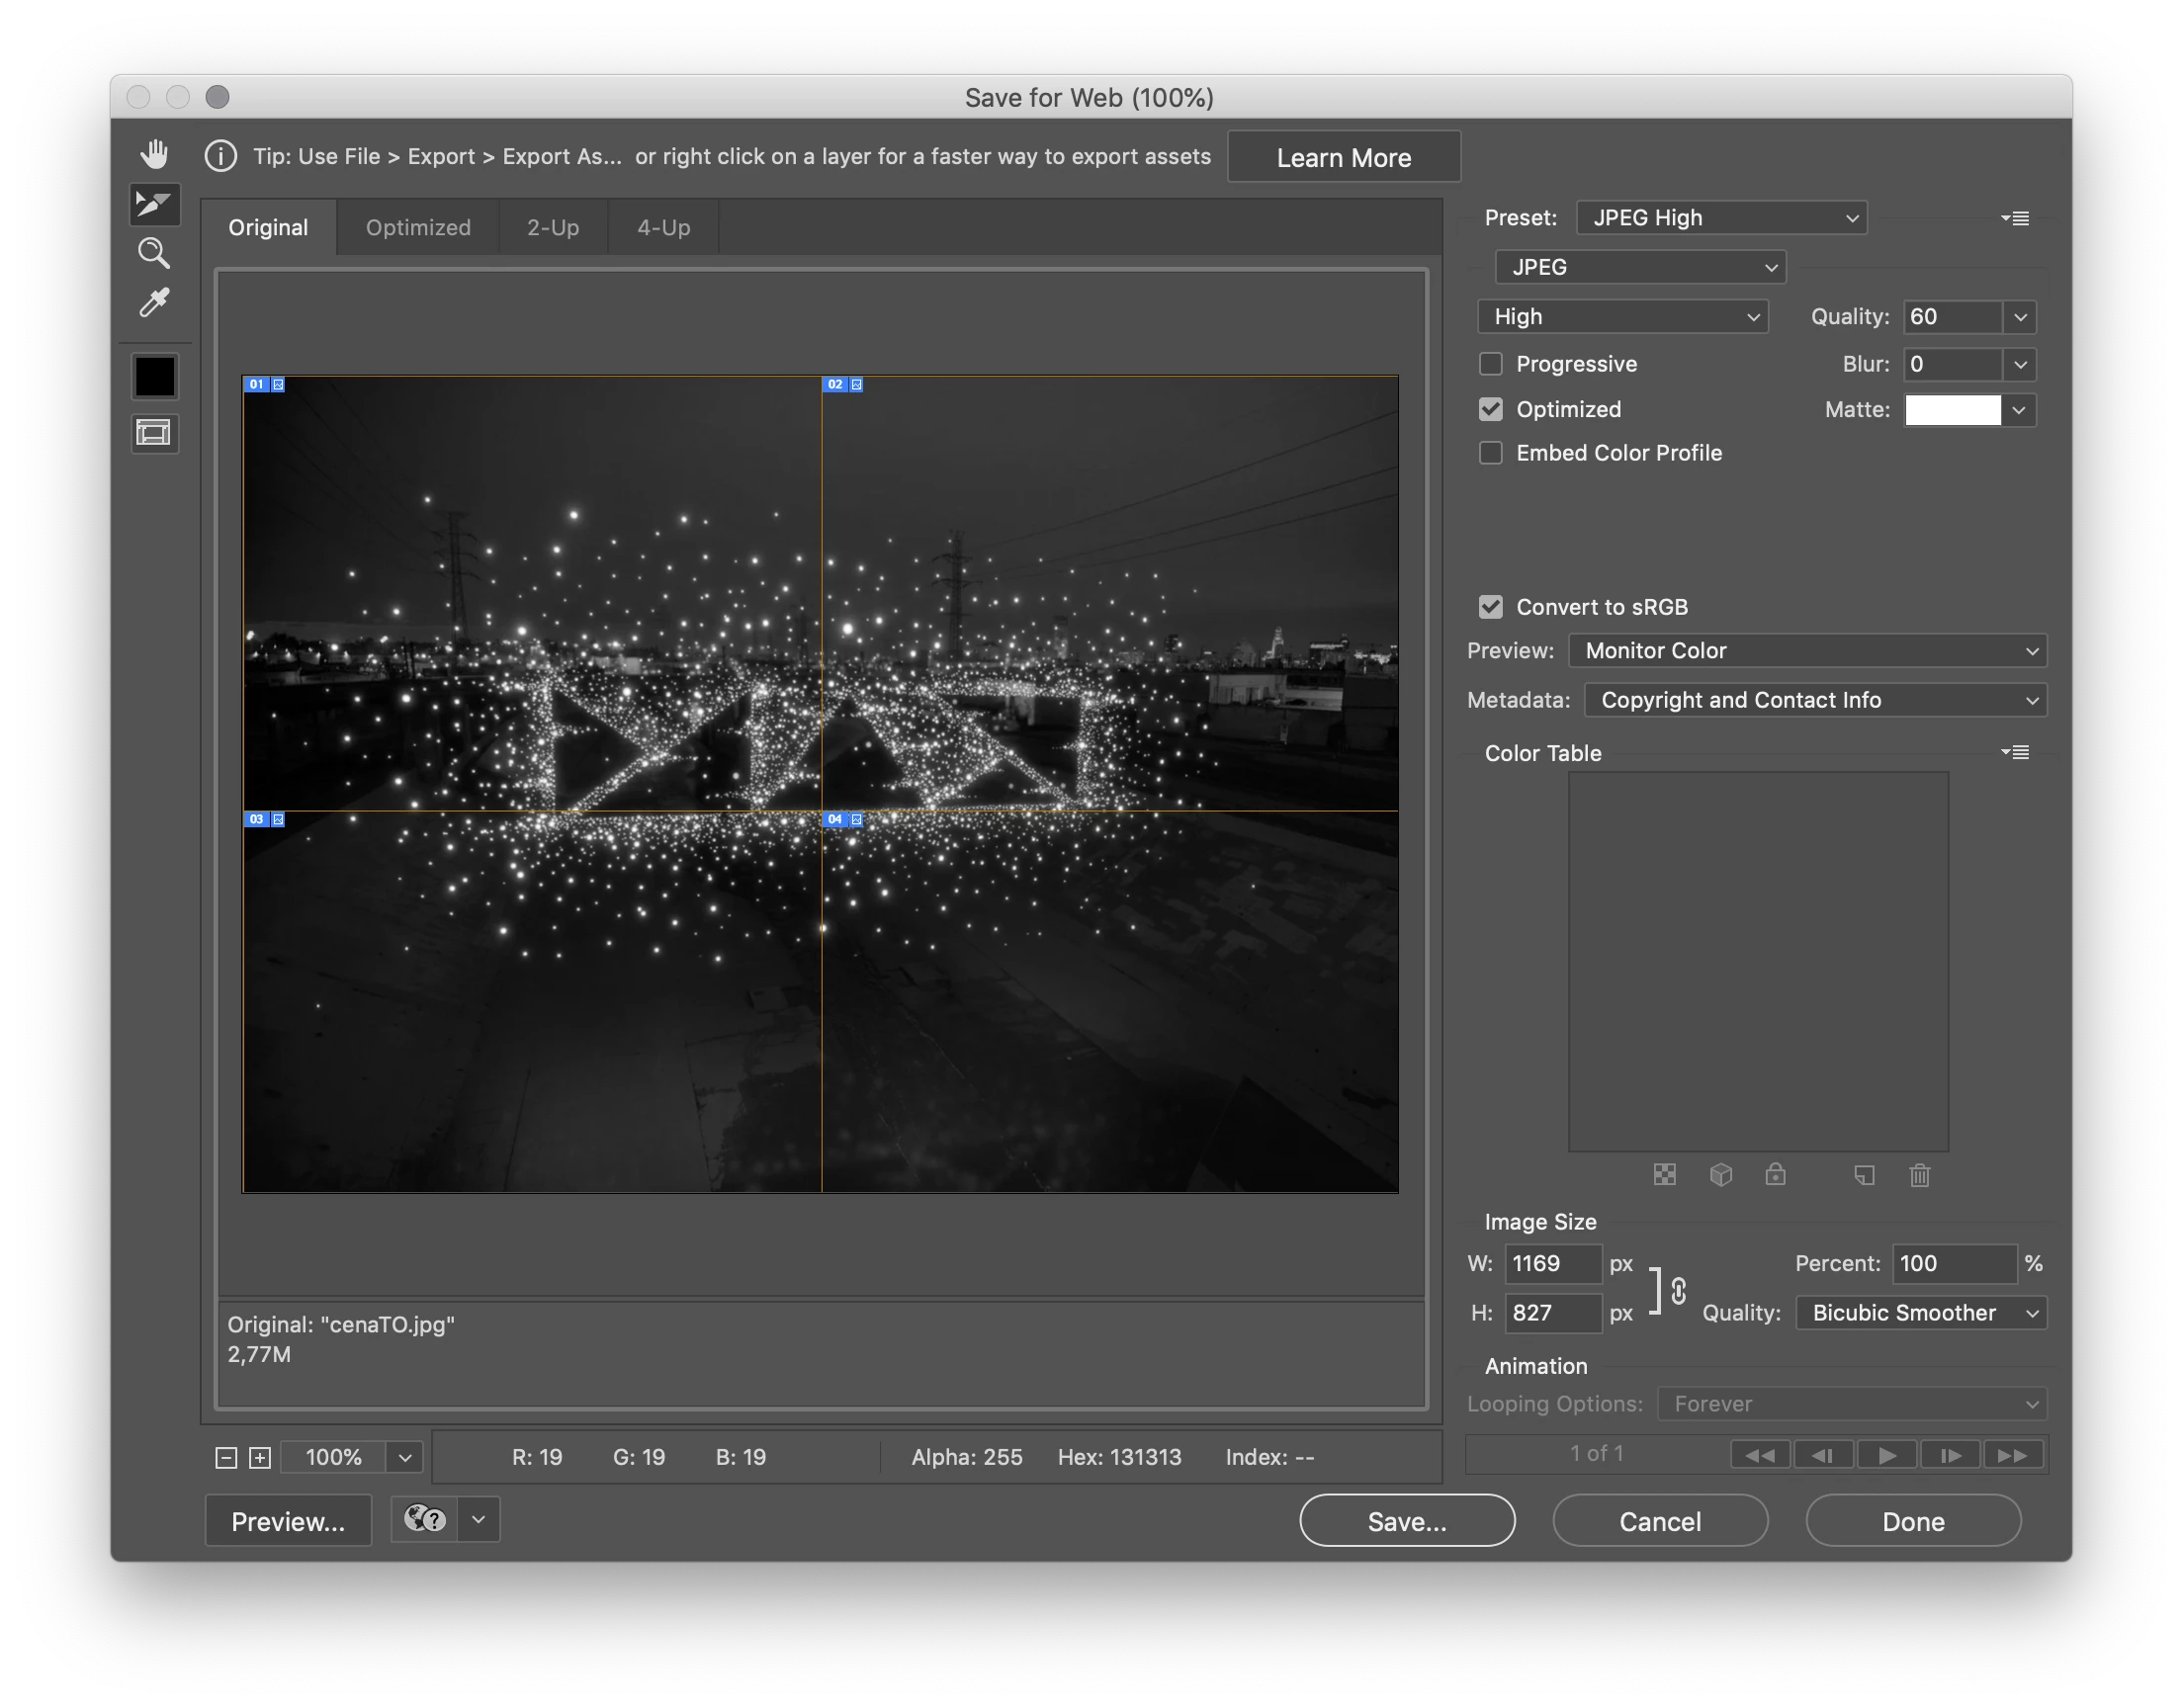The height and width of the screenshot is (1708, 2183).
Task: Switch to the Optimized tab
Action: click(418, 228)
